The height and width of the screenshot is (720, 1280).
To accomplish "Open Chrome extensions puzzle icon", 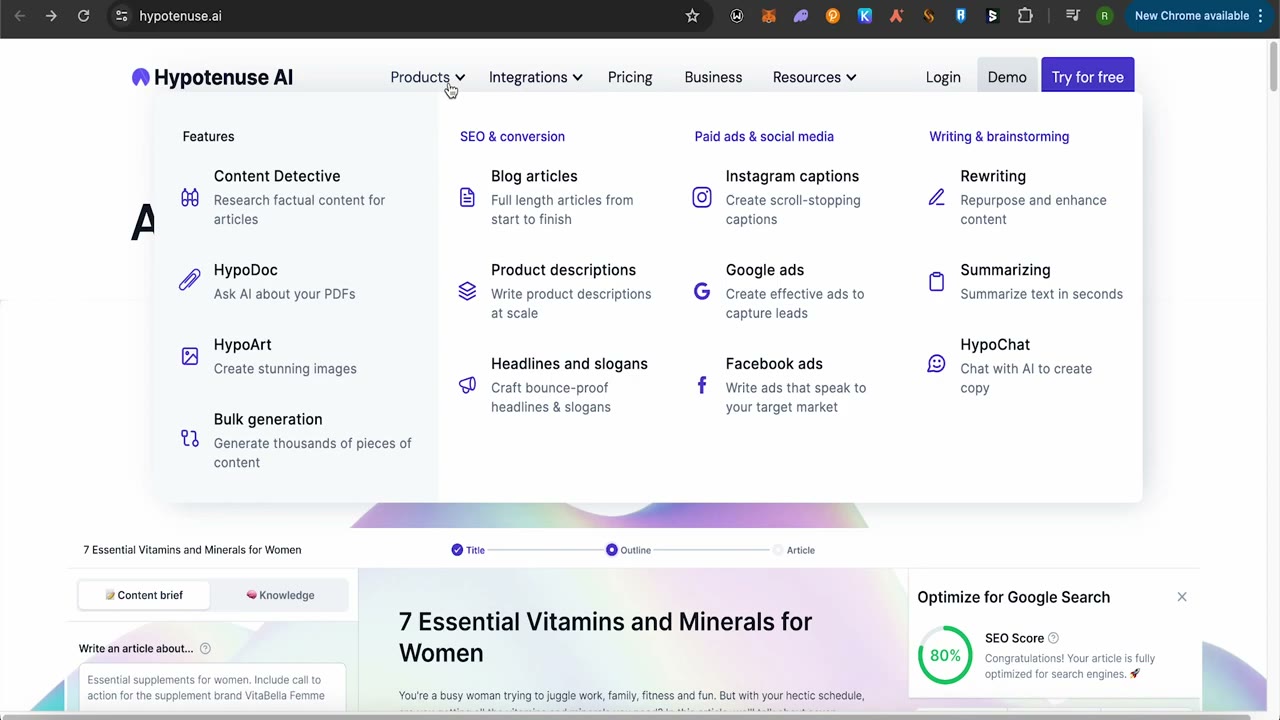I will [x=1025, y=16].
